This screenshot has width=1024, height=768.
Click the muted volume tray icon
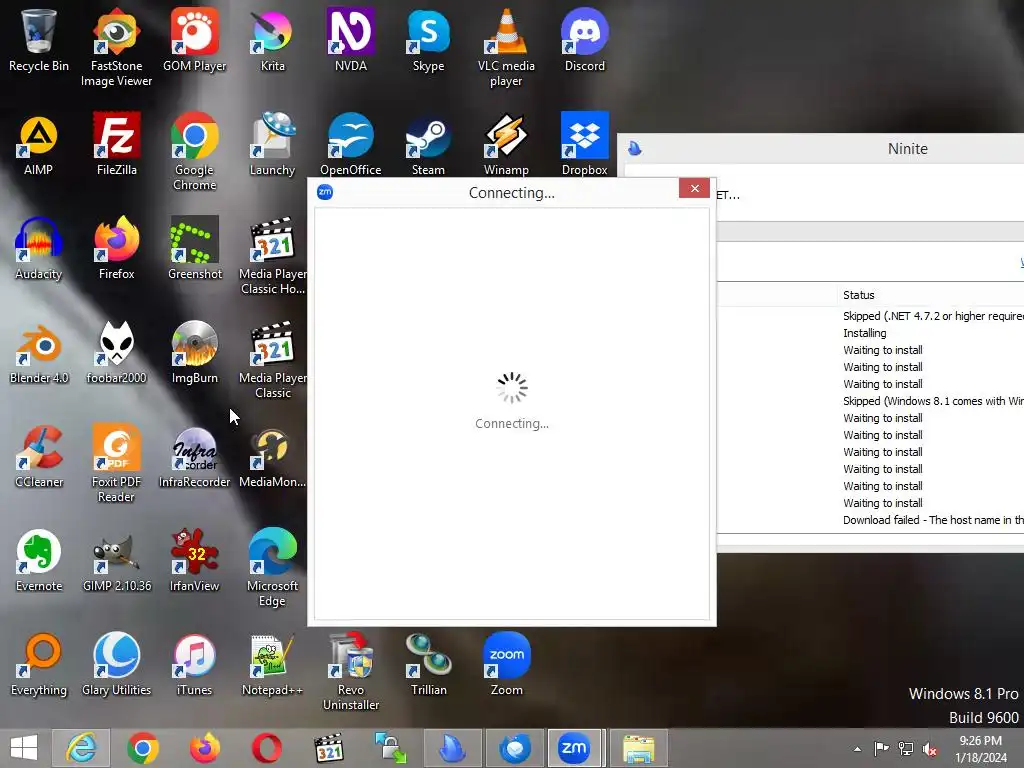click(929, 749)
